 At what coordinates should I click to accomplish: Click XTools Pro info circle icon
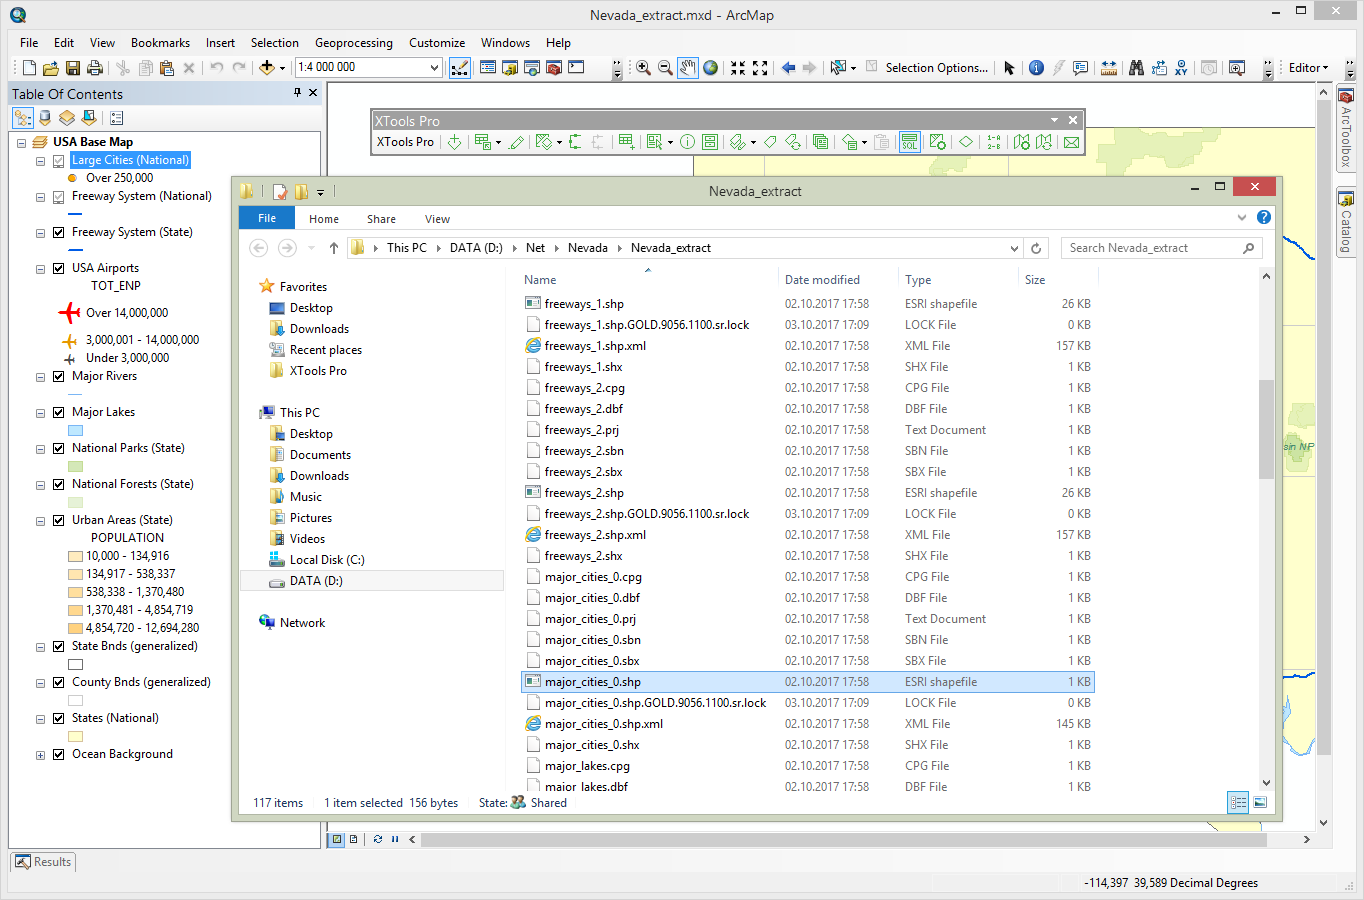pos(687,142)
